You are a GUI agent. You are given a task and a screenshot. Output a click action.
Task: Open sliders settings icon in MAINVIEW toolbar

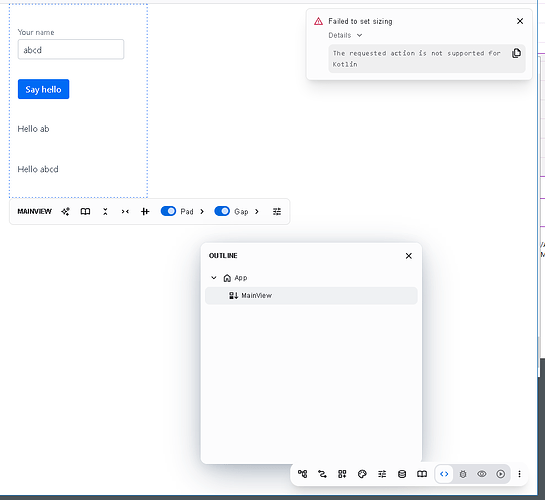[x=277, y=211]
